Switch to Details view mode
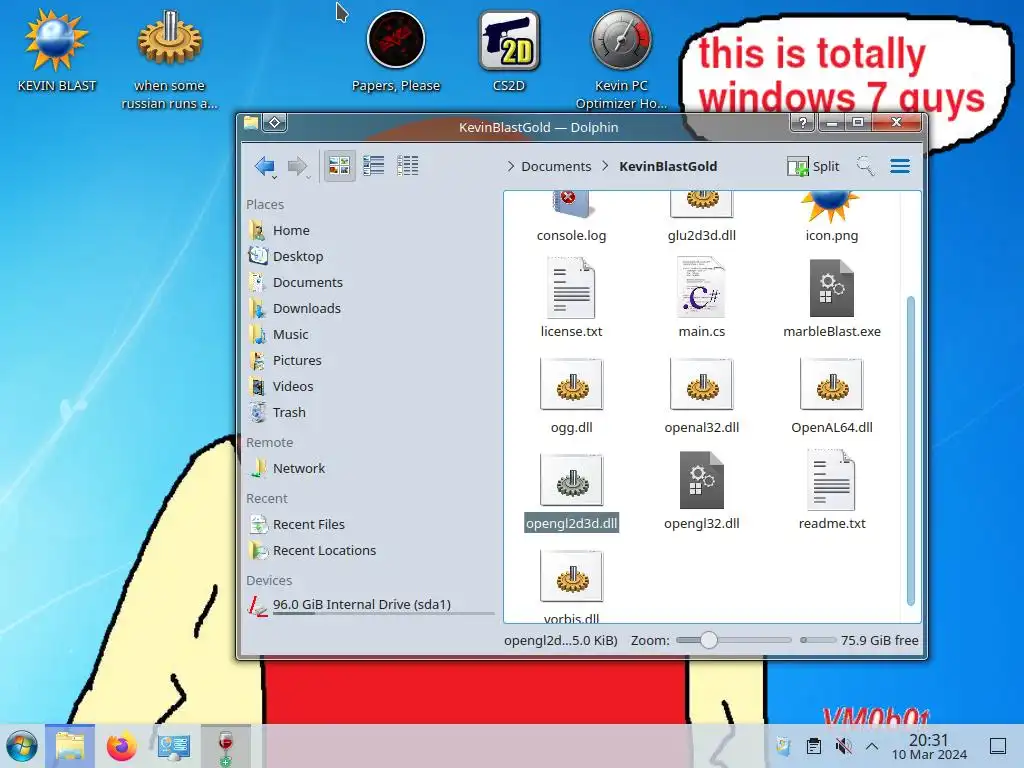The height and width of the screenshot is (768, 1024). click(x=408, y=166)
